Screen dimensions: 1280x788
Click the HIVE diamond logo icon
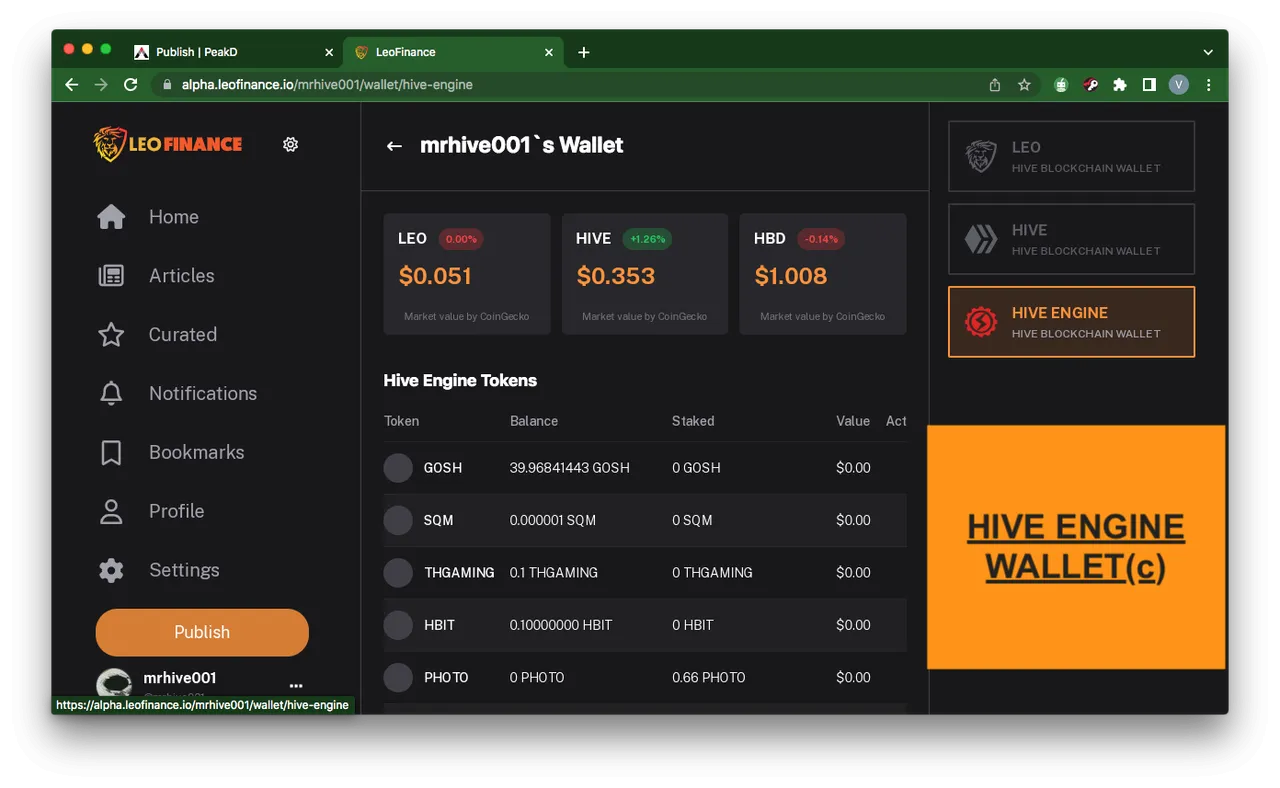coord(980,240)
